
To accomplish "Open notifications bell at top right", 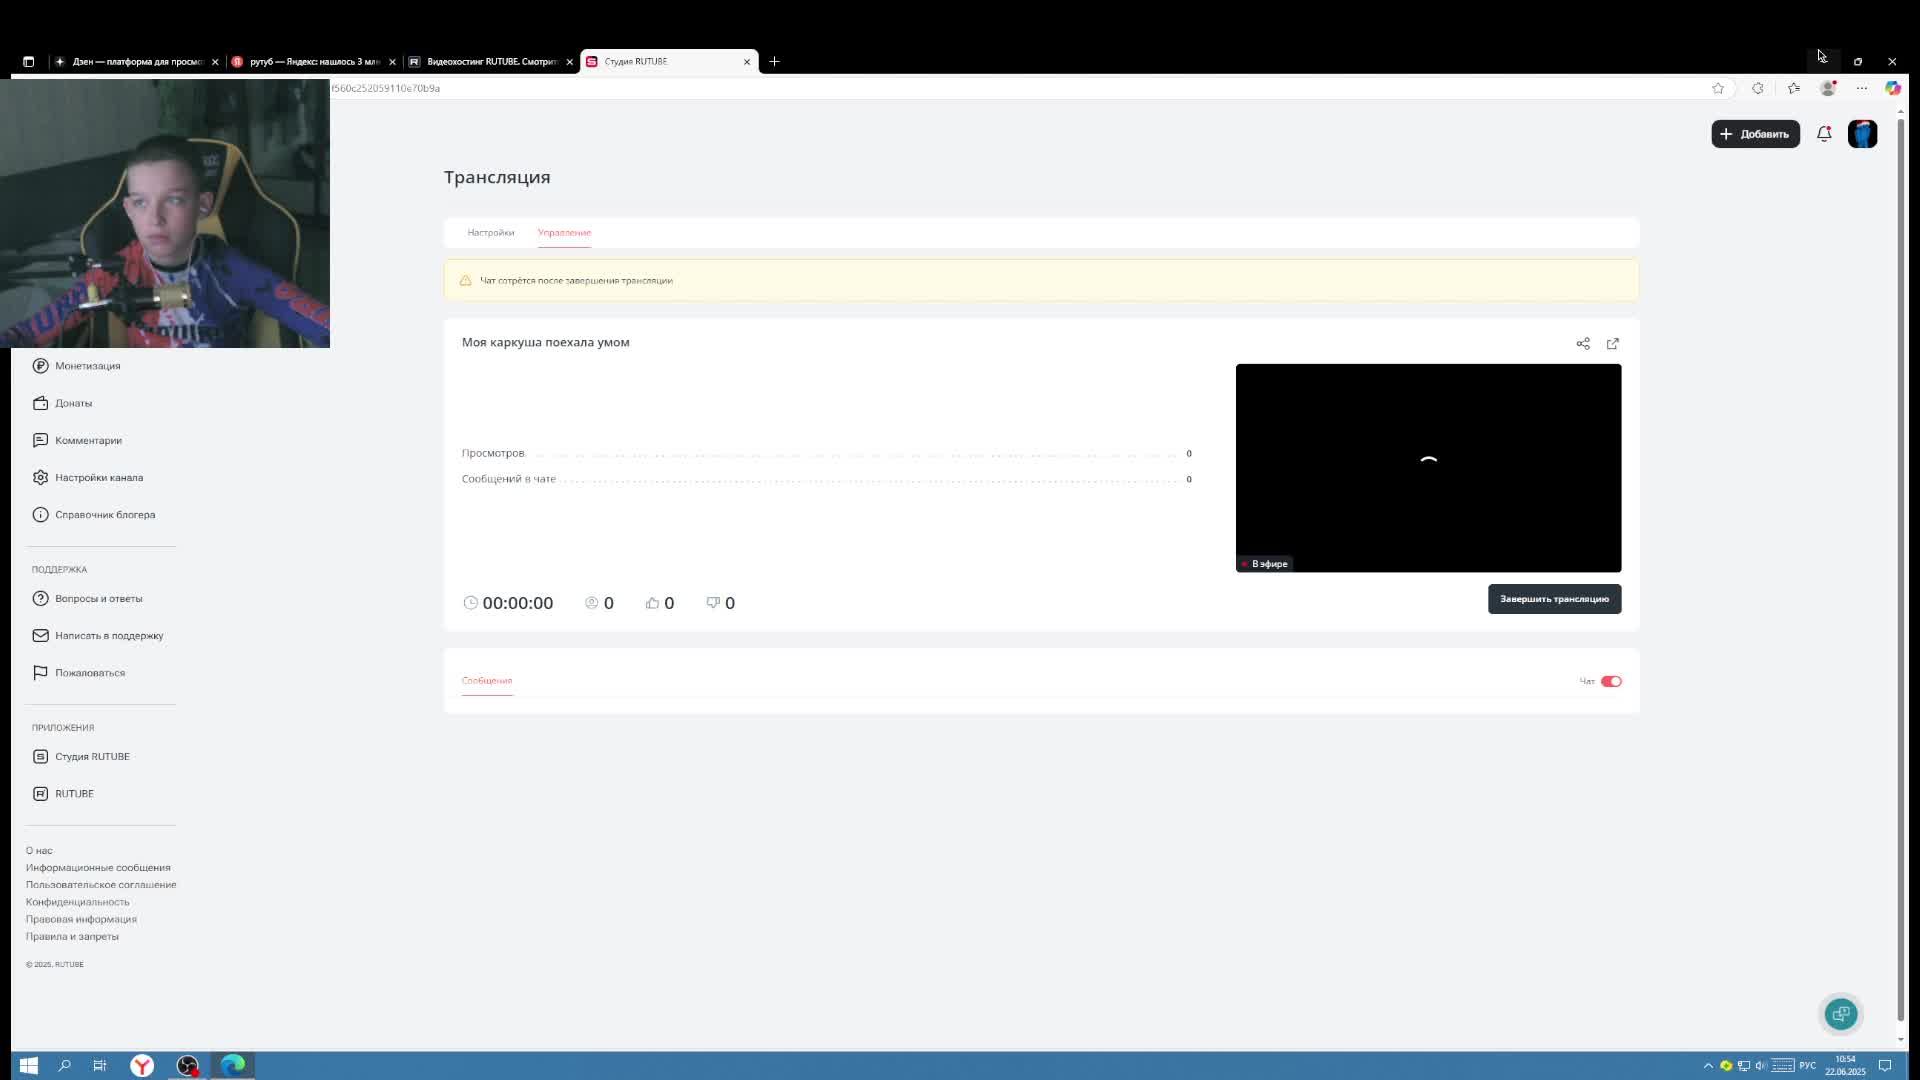I will coord(1823,133).
